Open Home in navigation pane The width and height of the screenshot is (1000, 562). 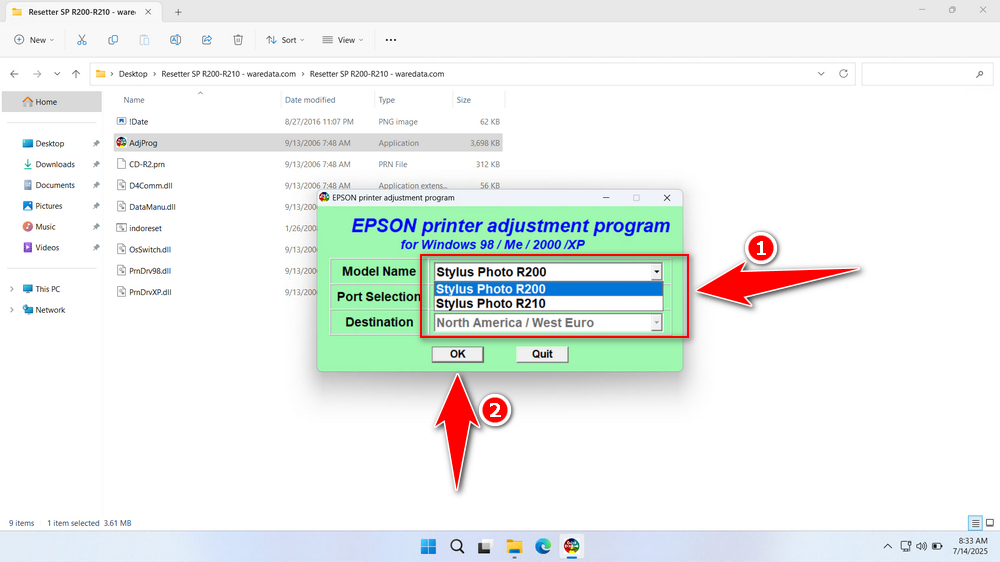pos(52,101)
